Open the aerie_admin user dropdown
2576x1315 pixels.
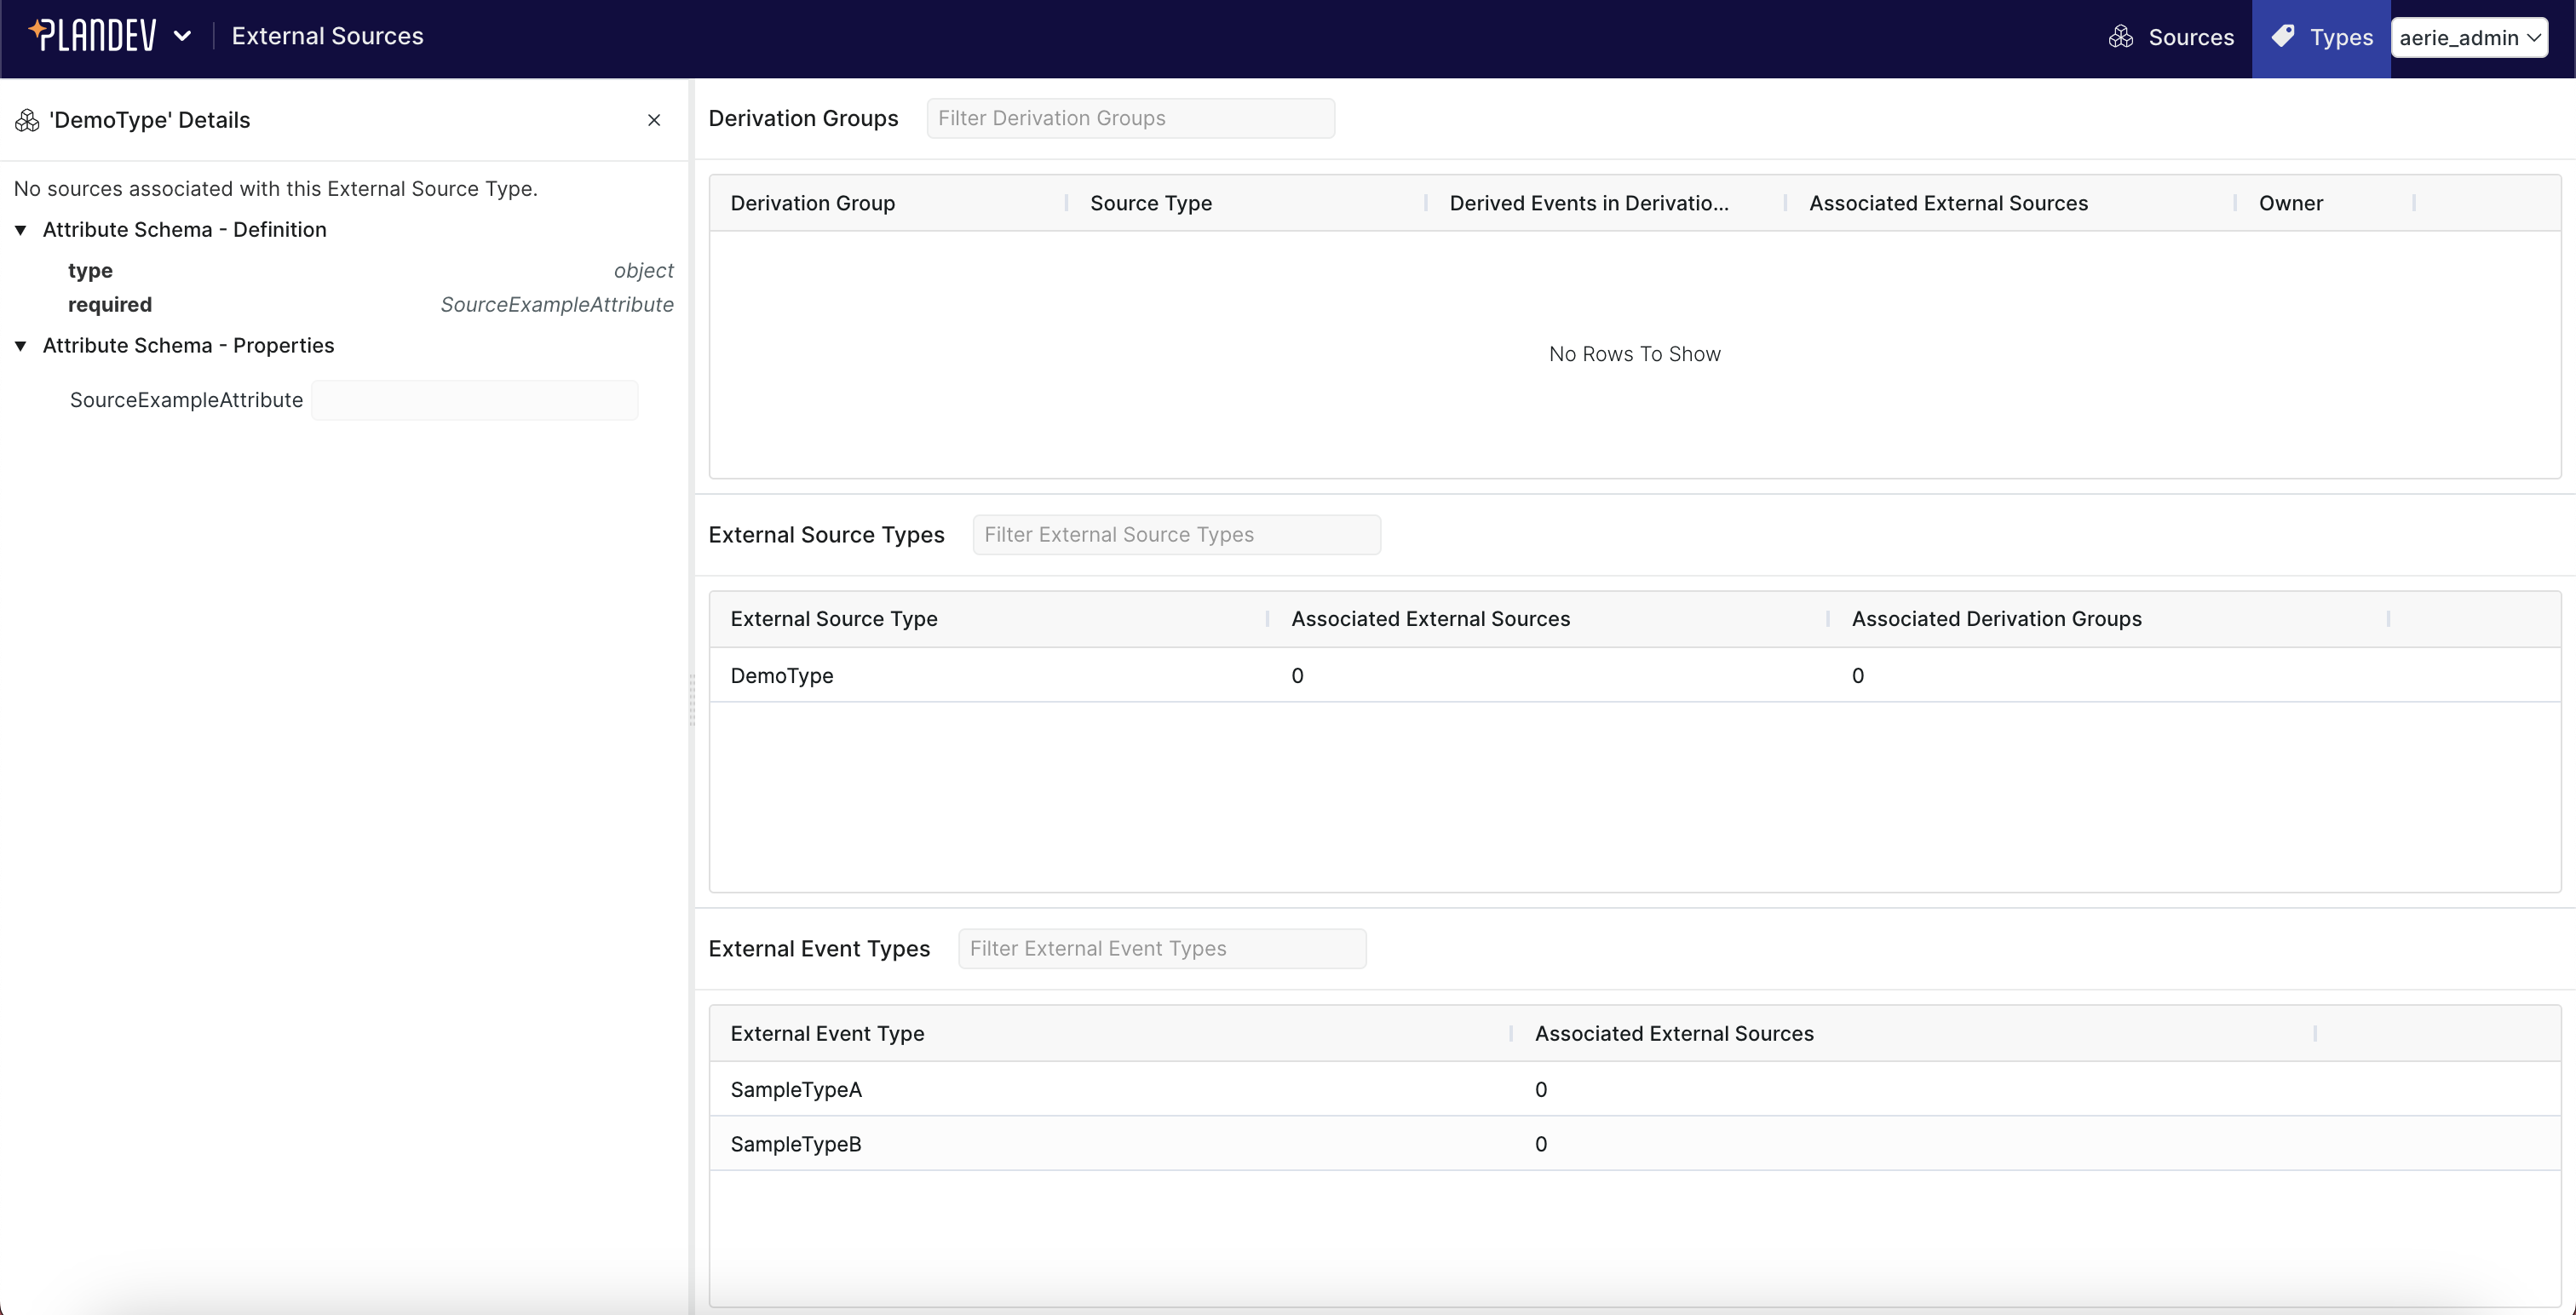pos(2469,37)
